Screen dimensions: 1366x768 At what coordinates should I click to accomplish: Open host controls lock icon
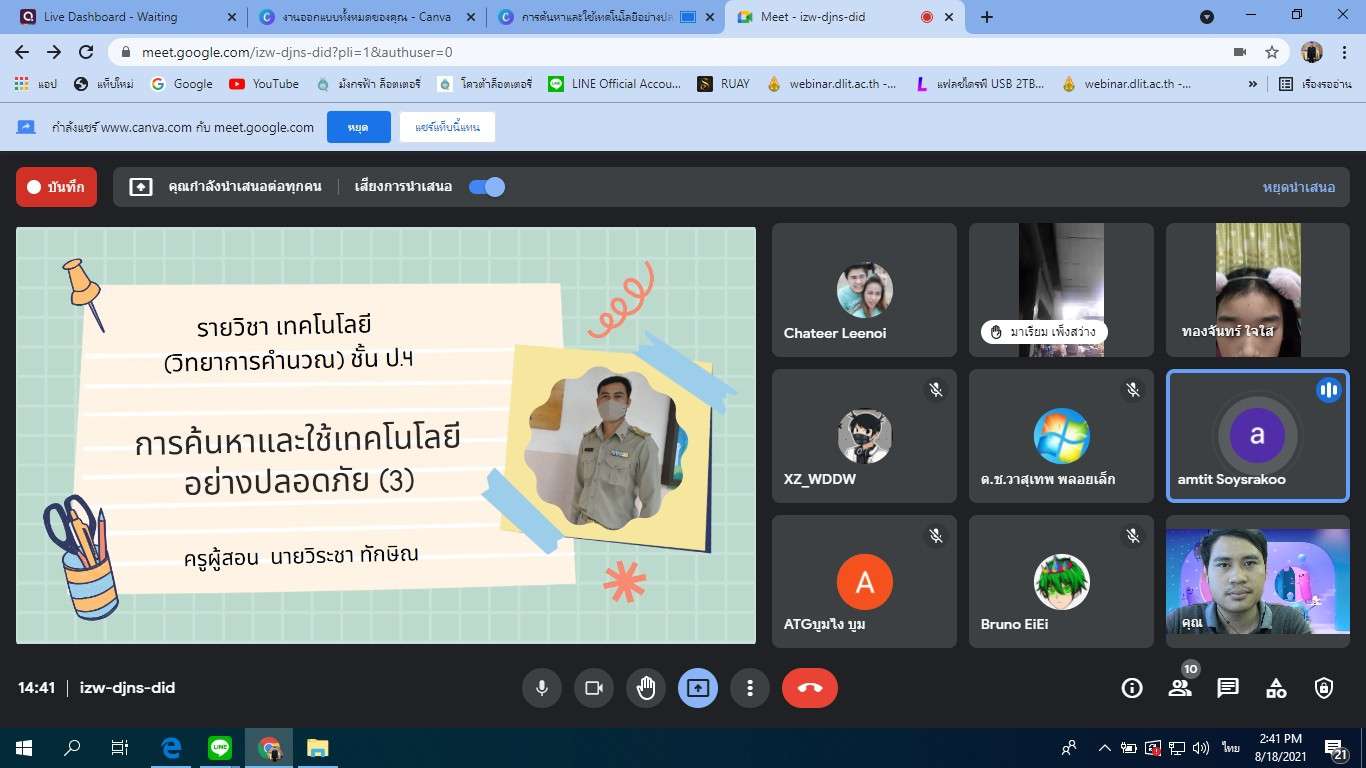click(x=1324, y=688)
